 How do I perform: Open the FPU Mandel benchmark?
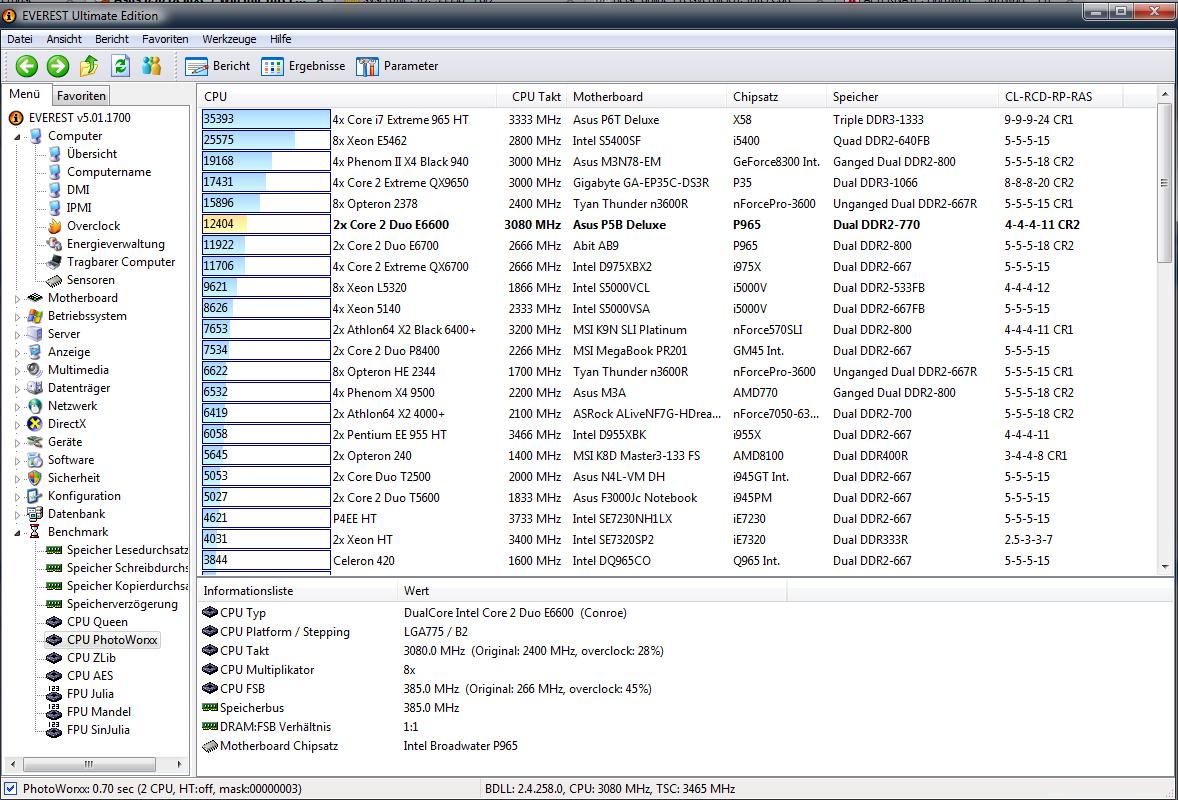coord(98,712)
